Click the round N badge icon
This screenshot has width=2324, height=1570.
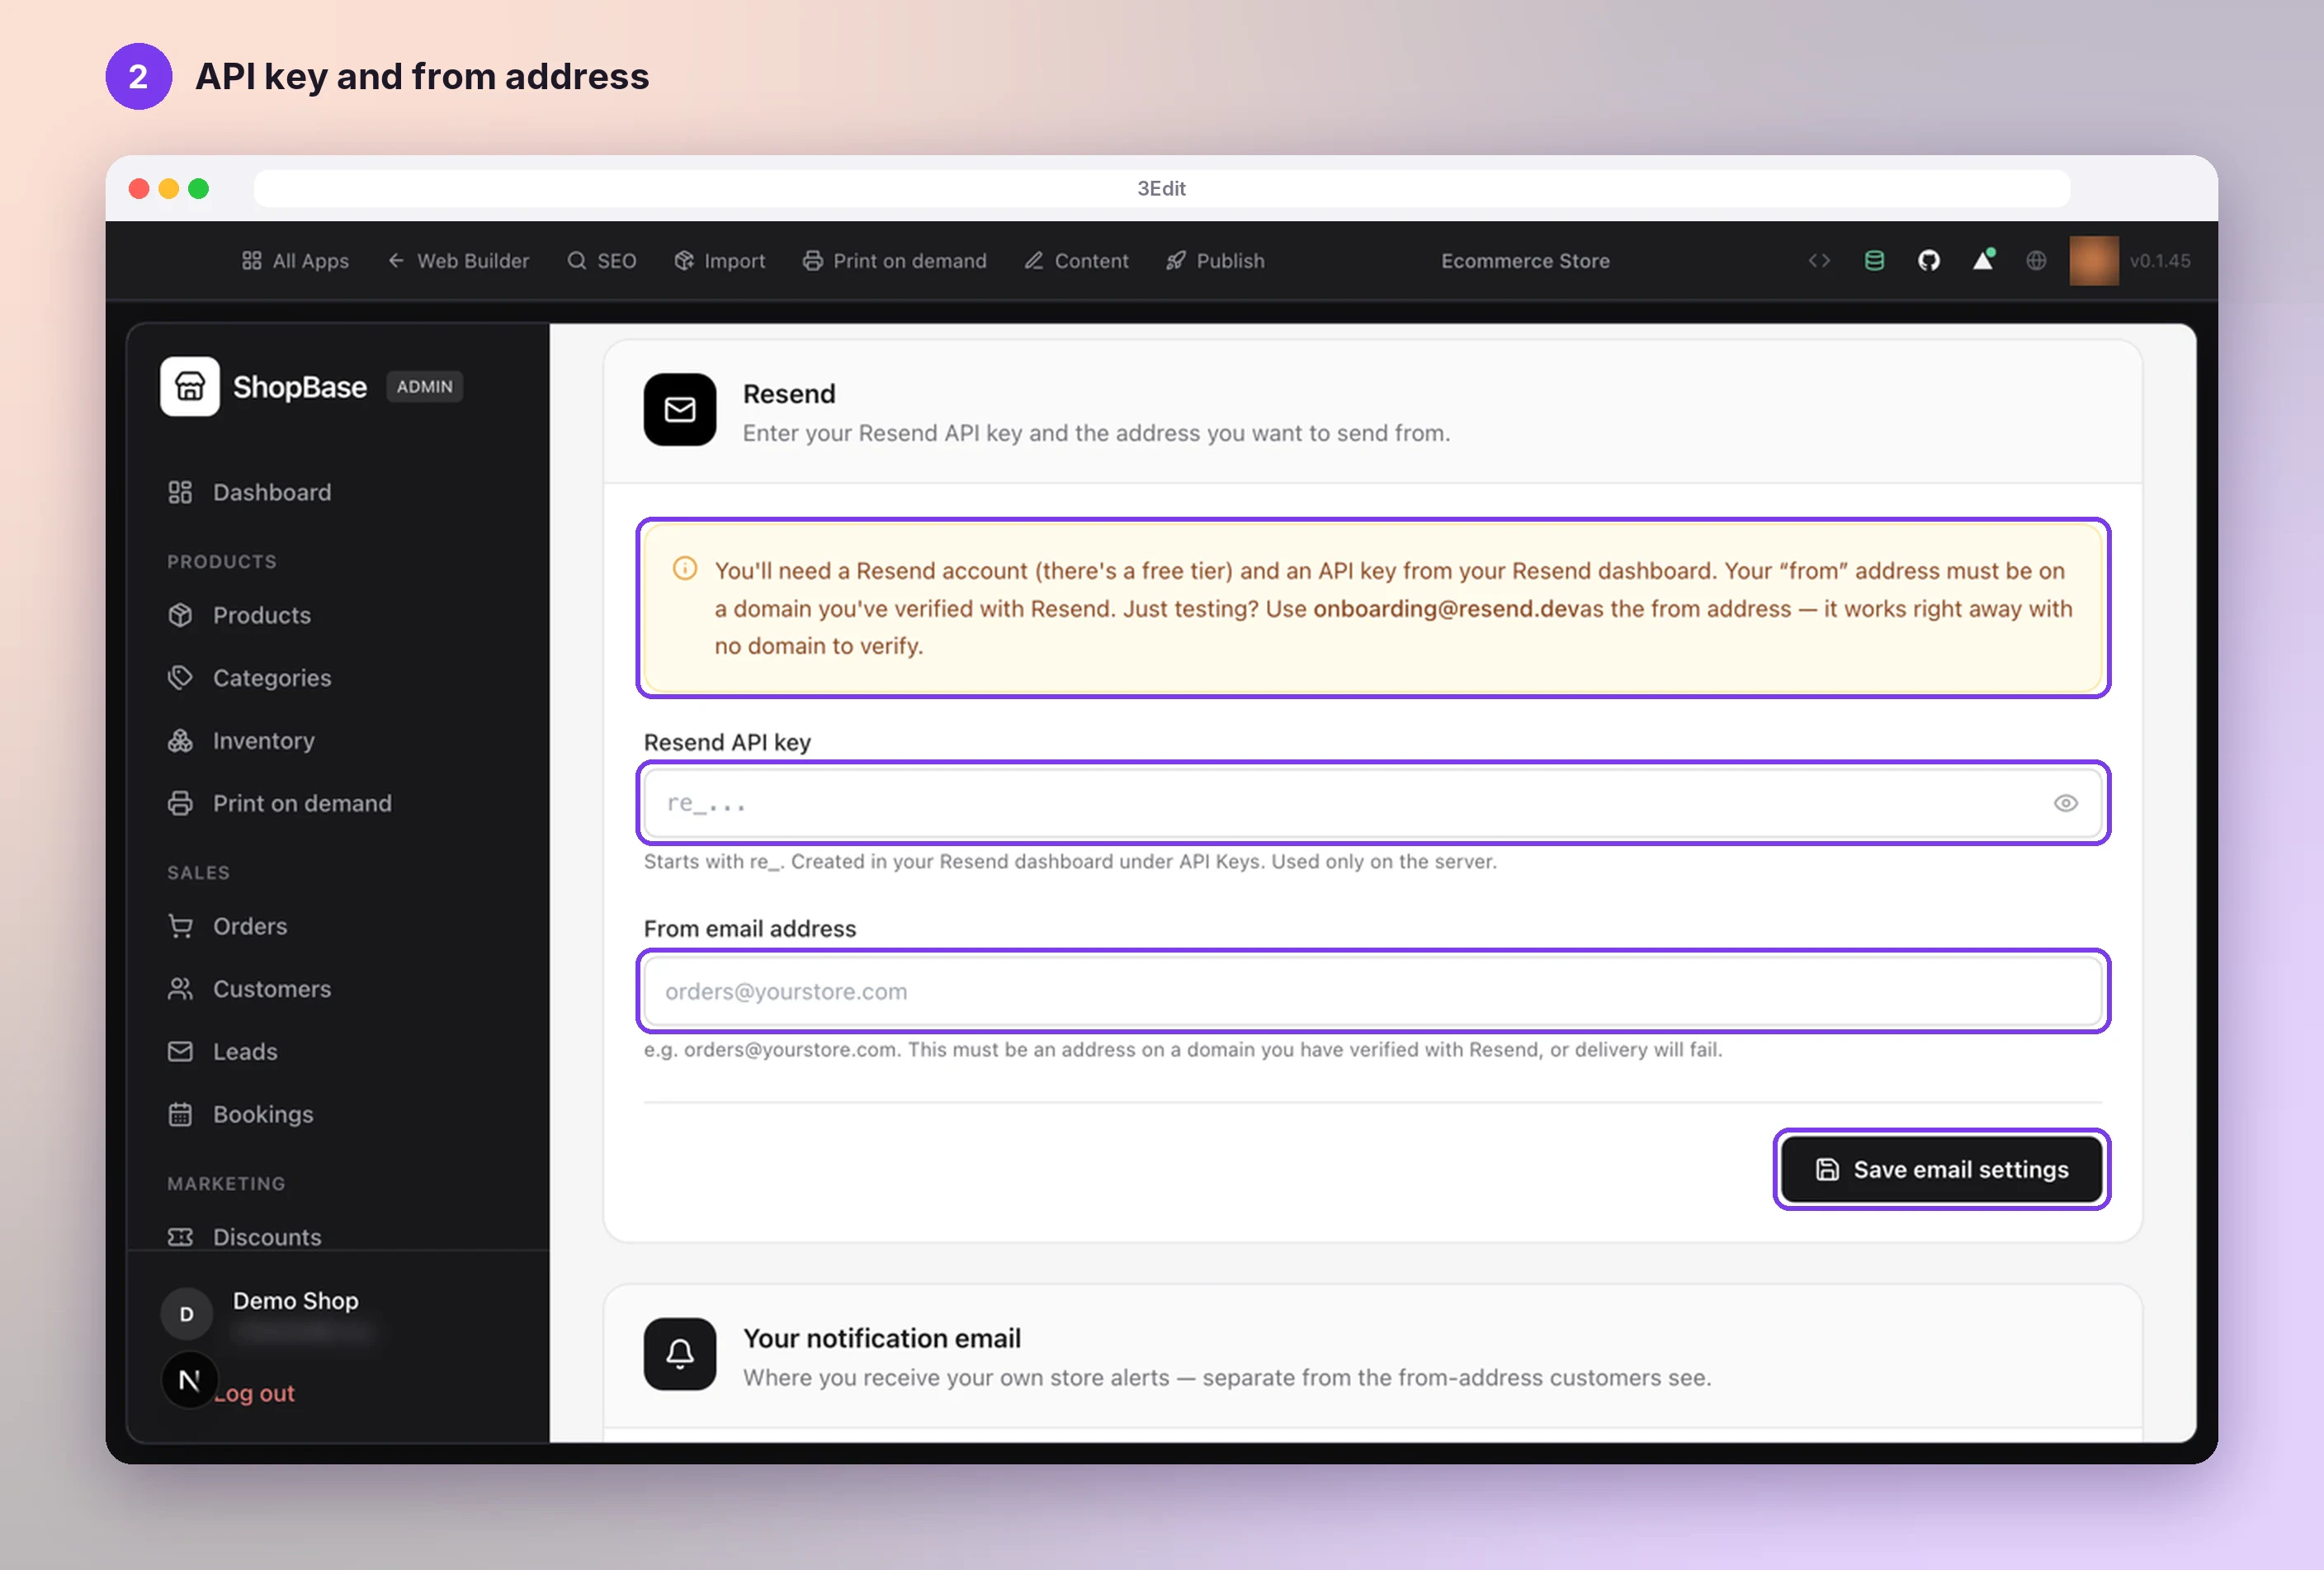click(189, 1380)
